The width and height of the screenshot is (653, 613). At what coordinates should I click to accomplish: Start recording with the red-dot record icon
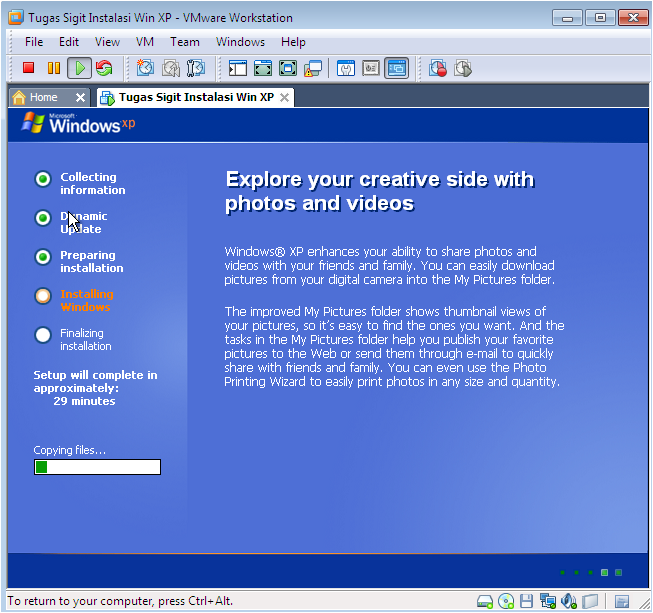point(438,68)
